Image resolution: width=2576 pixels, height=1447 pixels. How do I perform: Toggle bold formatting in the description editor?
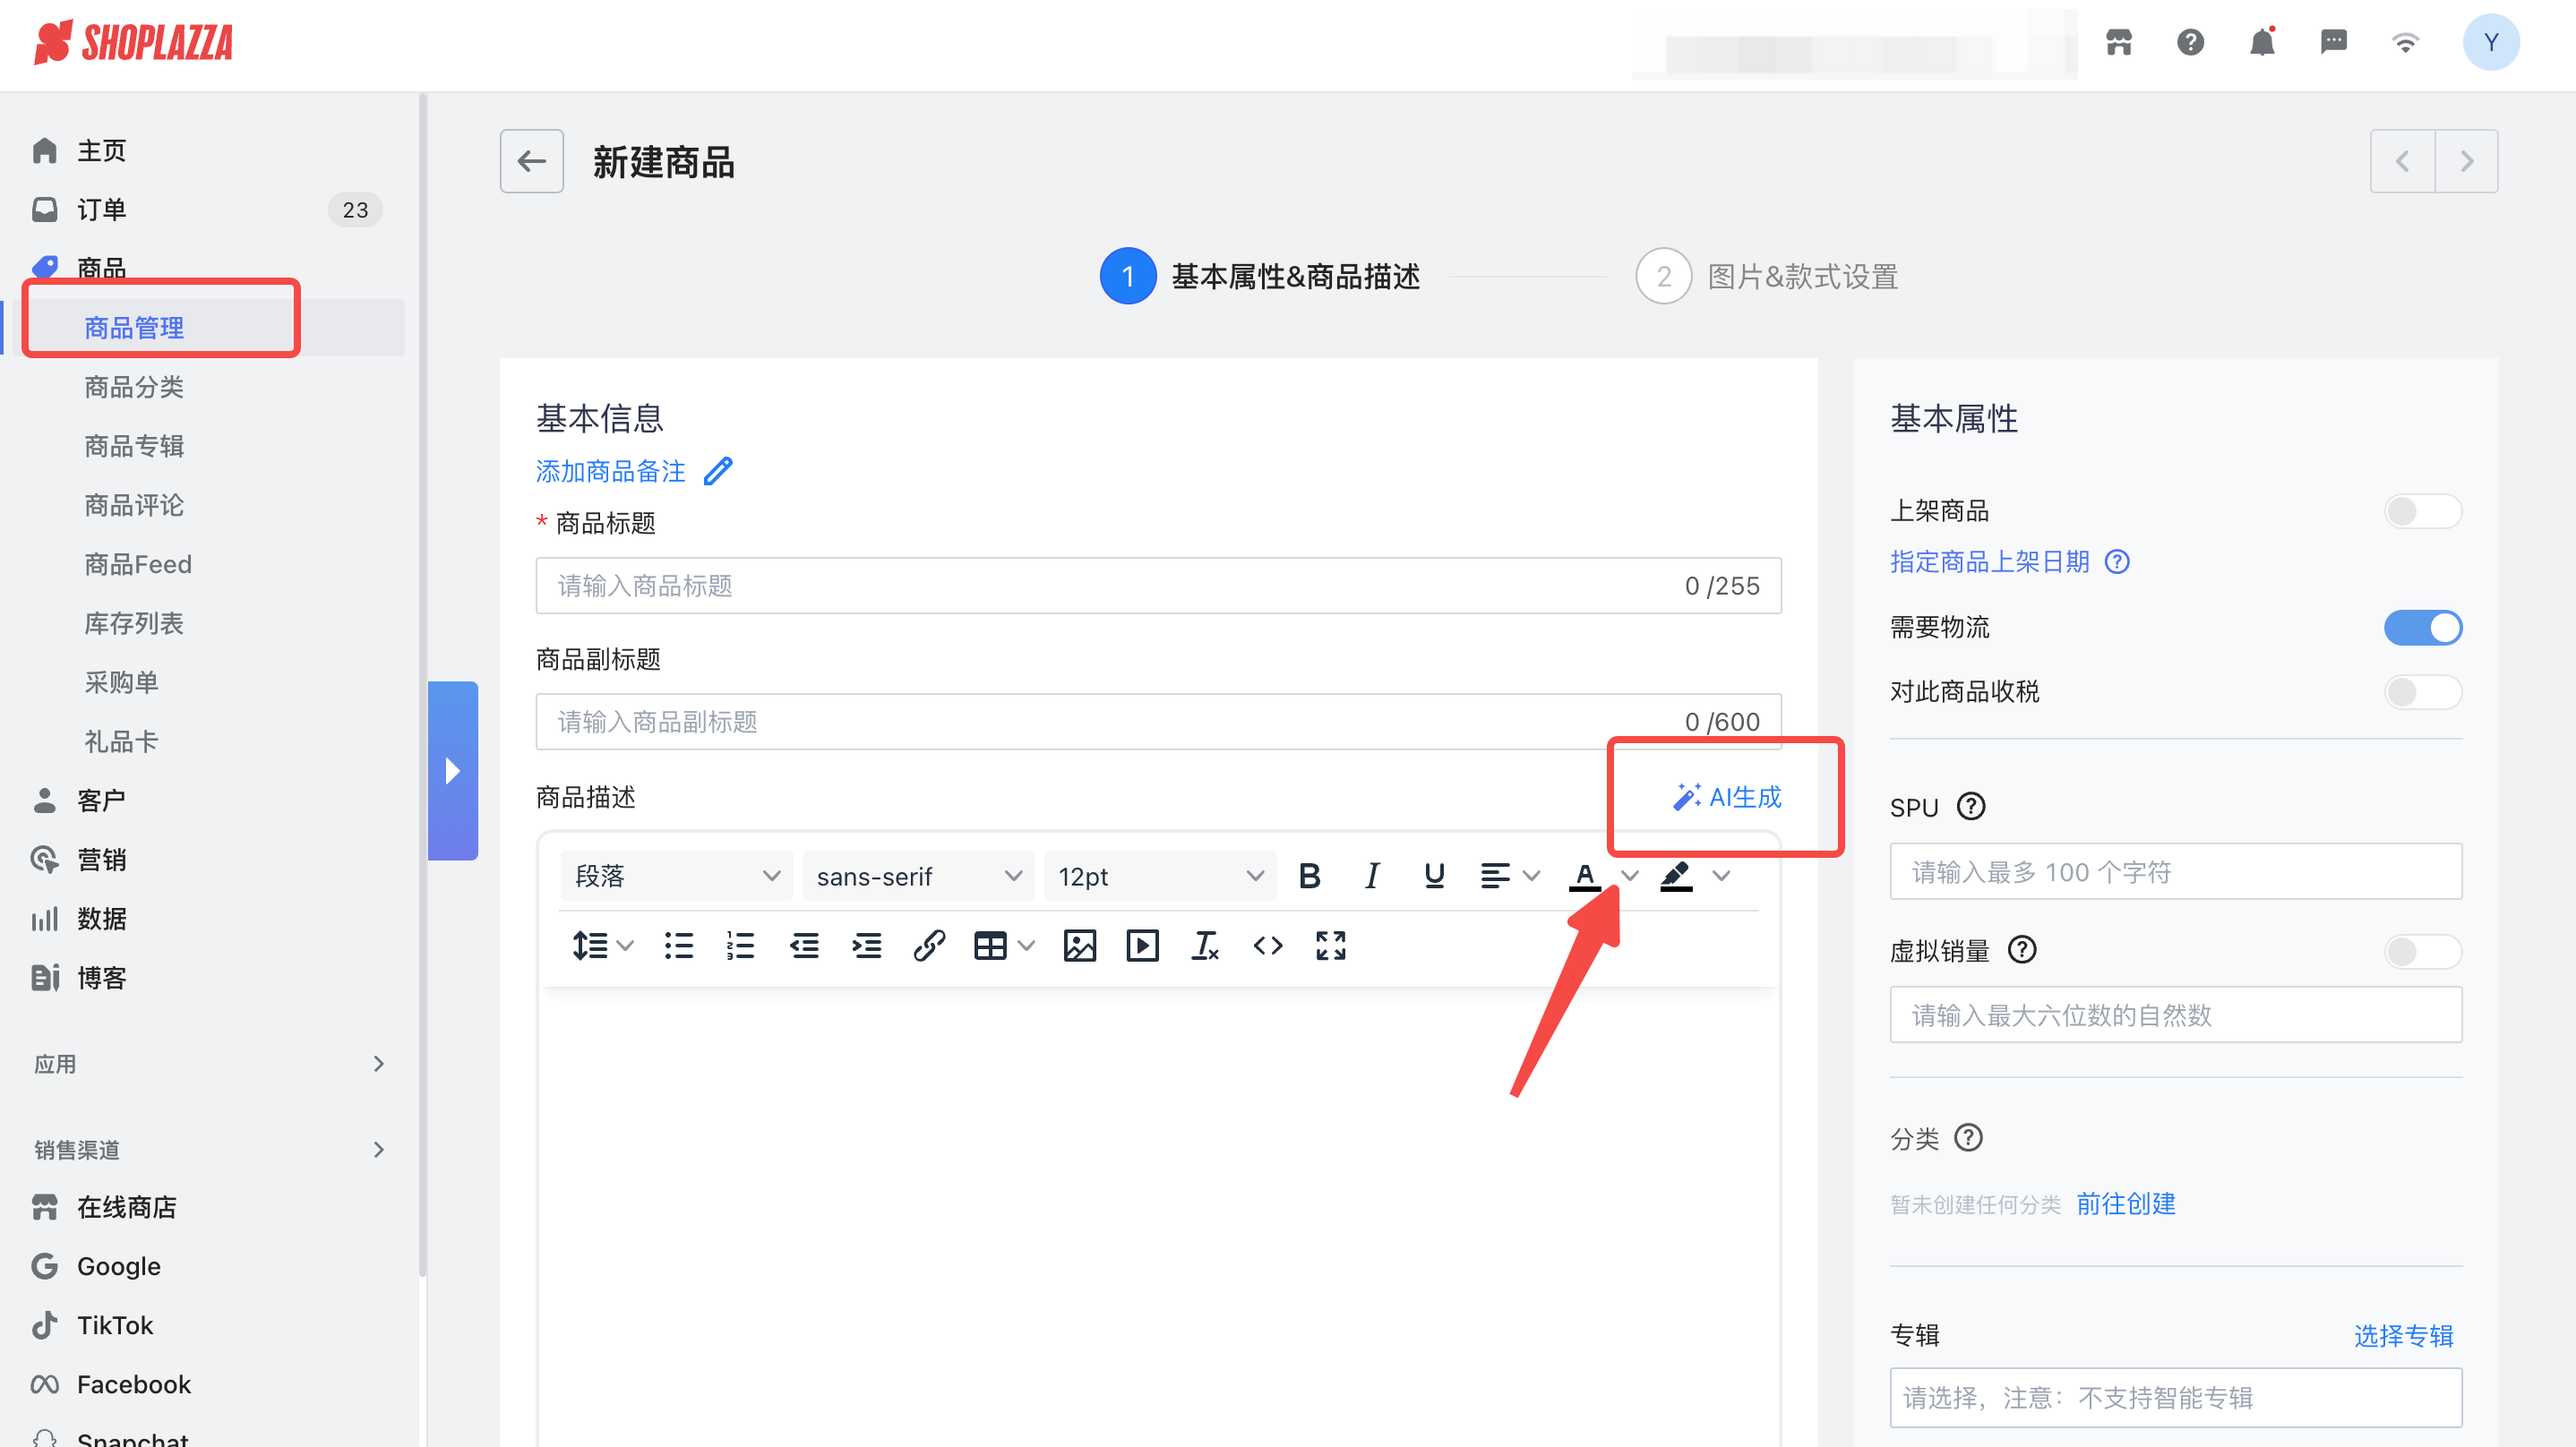(1310, 875)
